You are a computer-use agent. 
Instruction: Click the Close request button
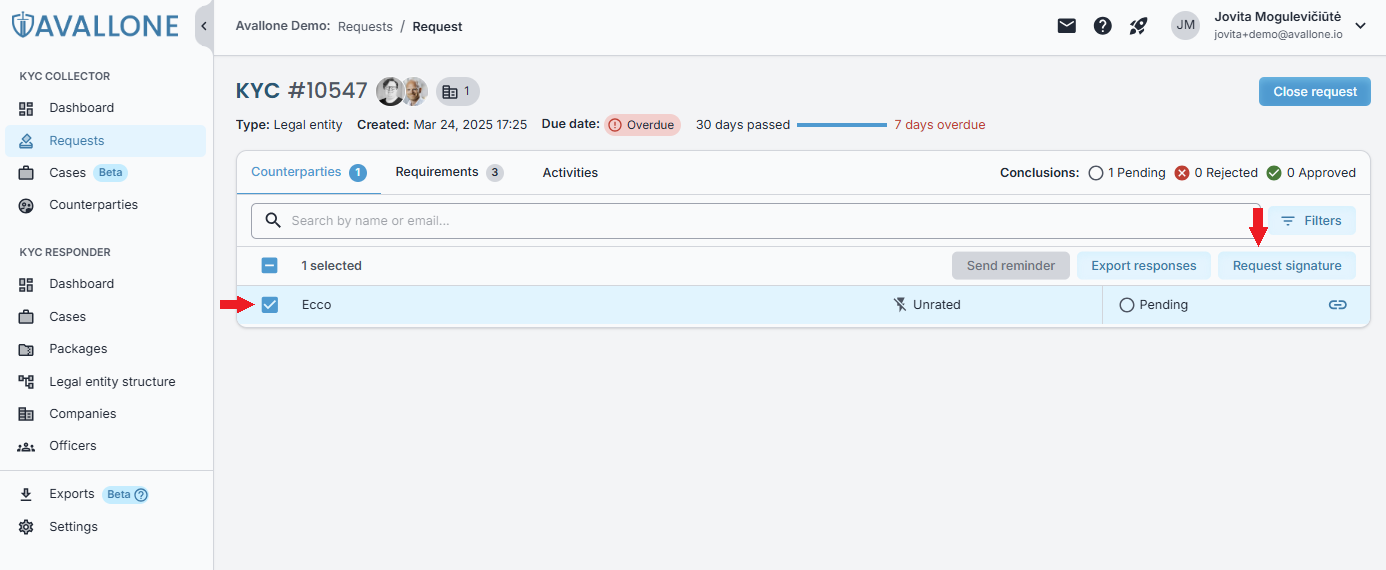point(1314,92)
